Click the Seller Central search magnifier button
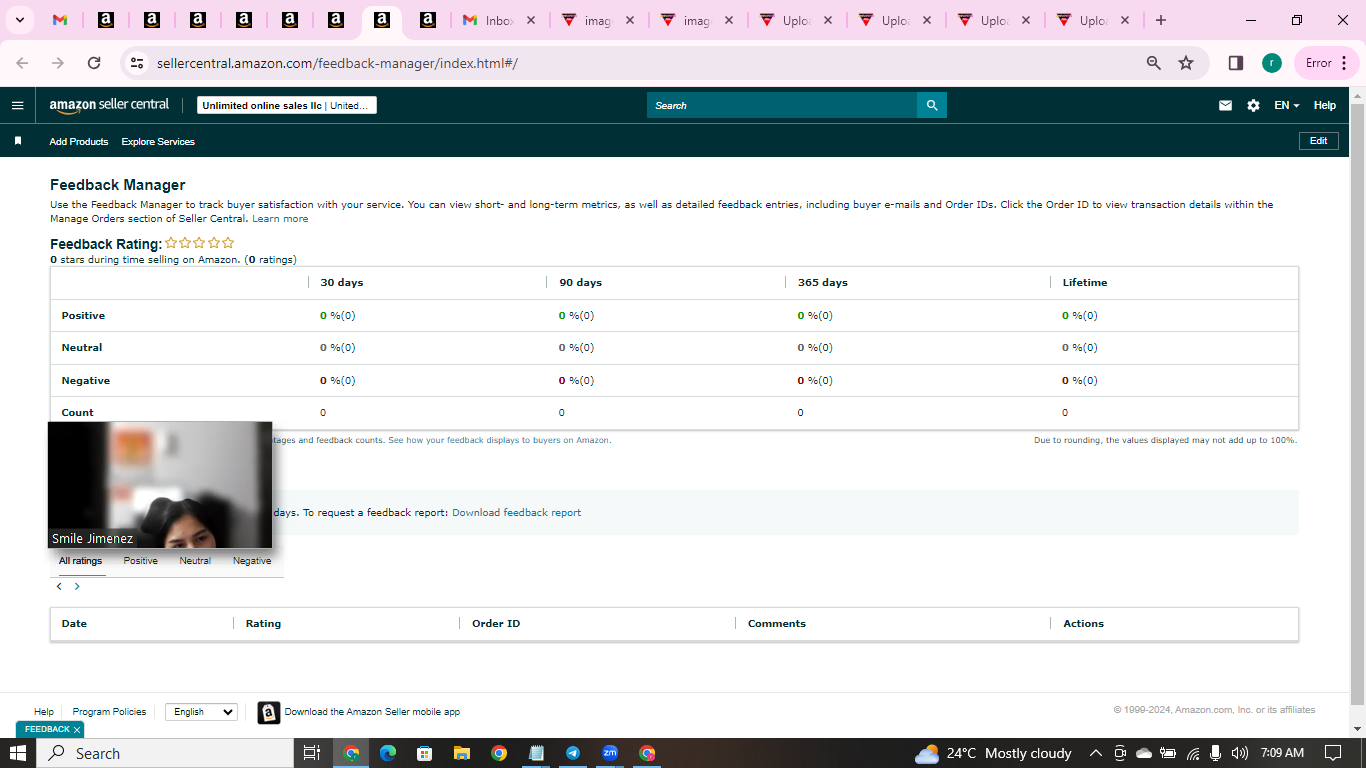The width and height of the screenshot is (1366, 768). point(932,105)
